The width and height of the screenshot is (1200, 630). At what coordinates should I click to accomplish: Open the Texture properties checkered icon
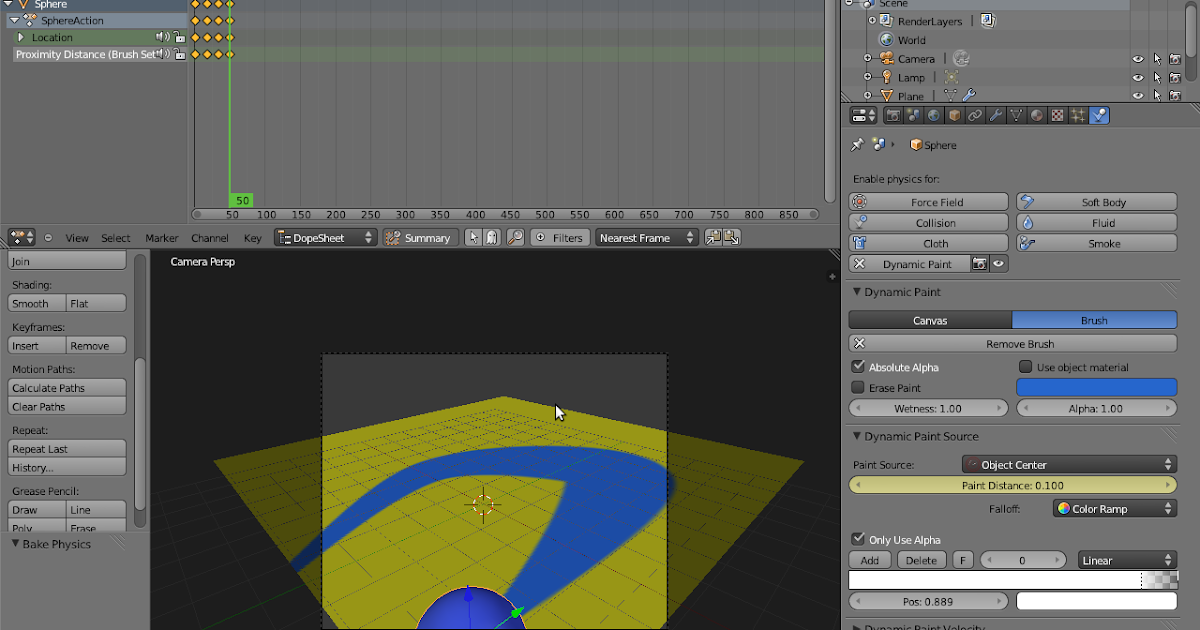coord(1056,115)
